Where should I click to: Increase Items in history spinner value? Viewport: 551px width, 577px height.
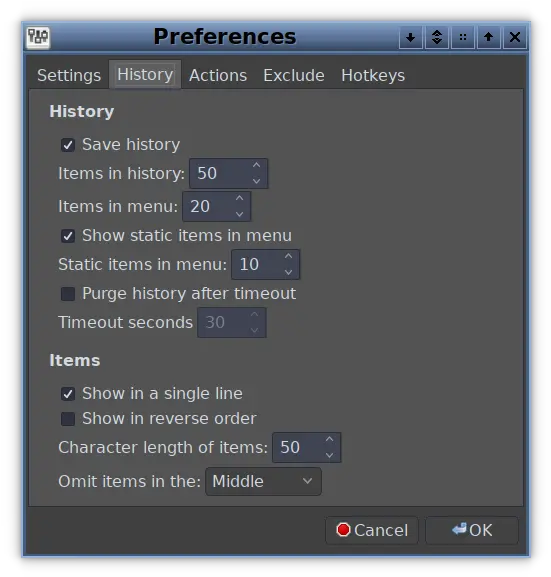tap(256, 166)
